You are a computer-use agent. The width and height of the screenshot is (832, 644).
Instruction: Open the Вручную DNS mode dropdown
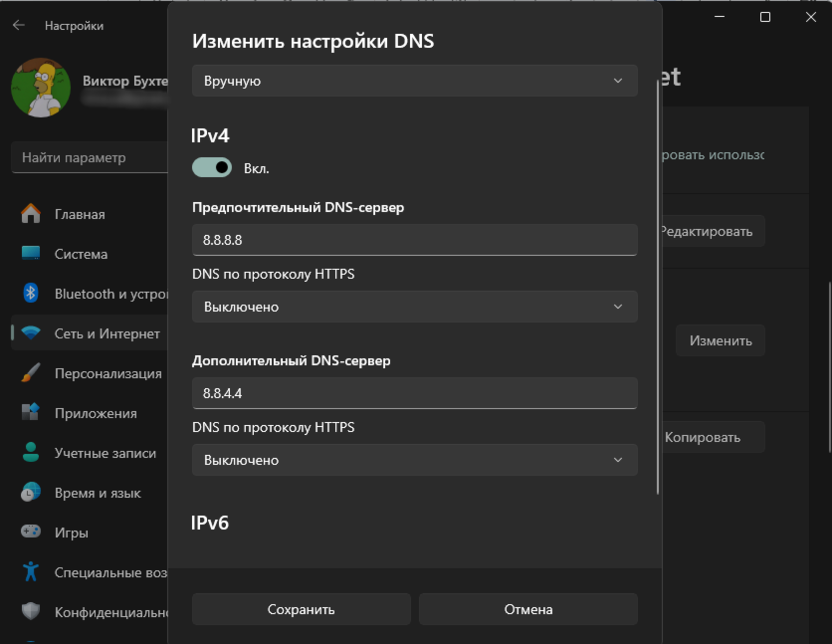click(414, 81)
